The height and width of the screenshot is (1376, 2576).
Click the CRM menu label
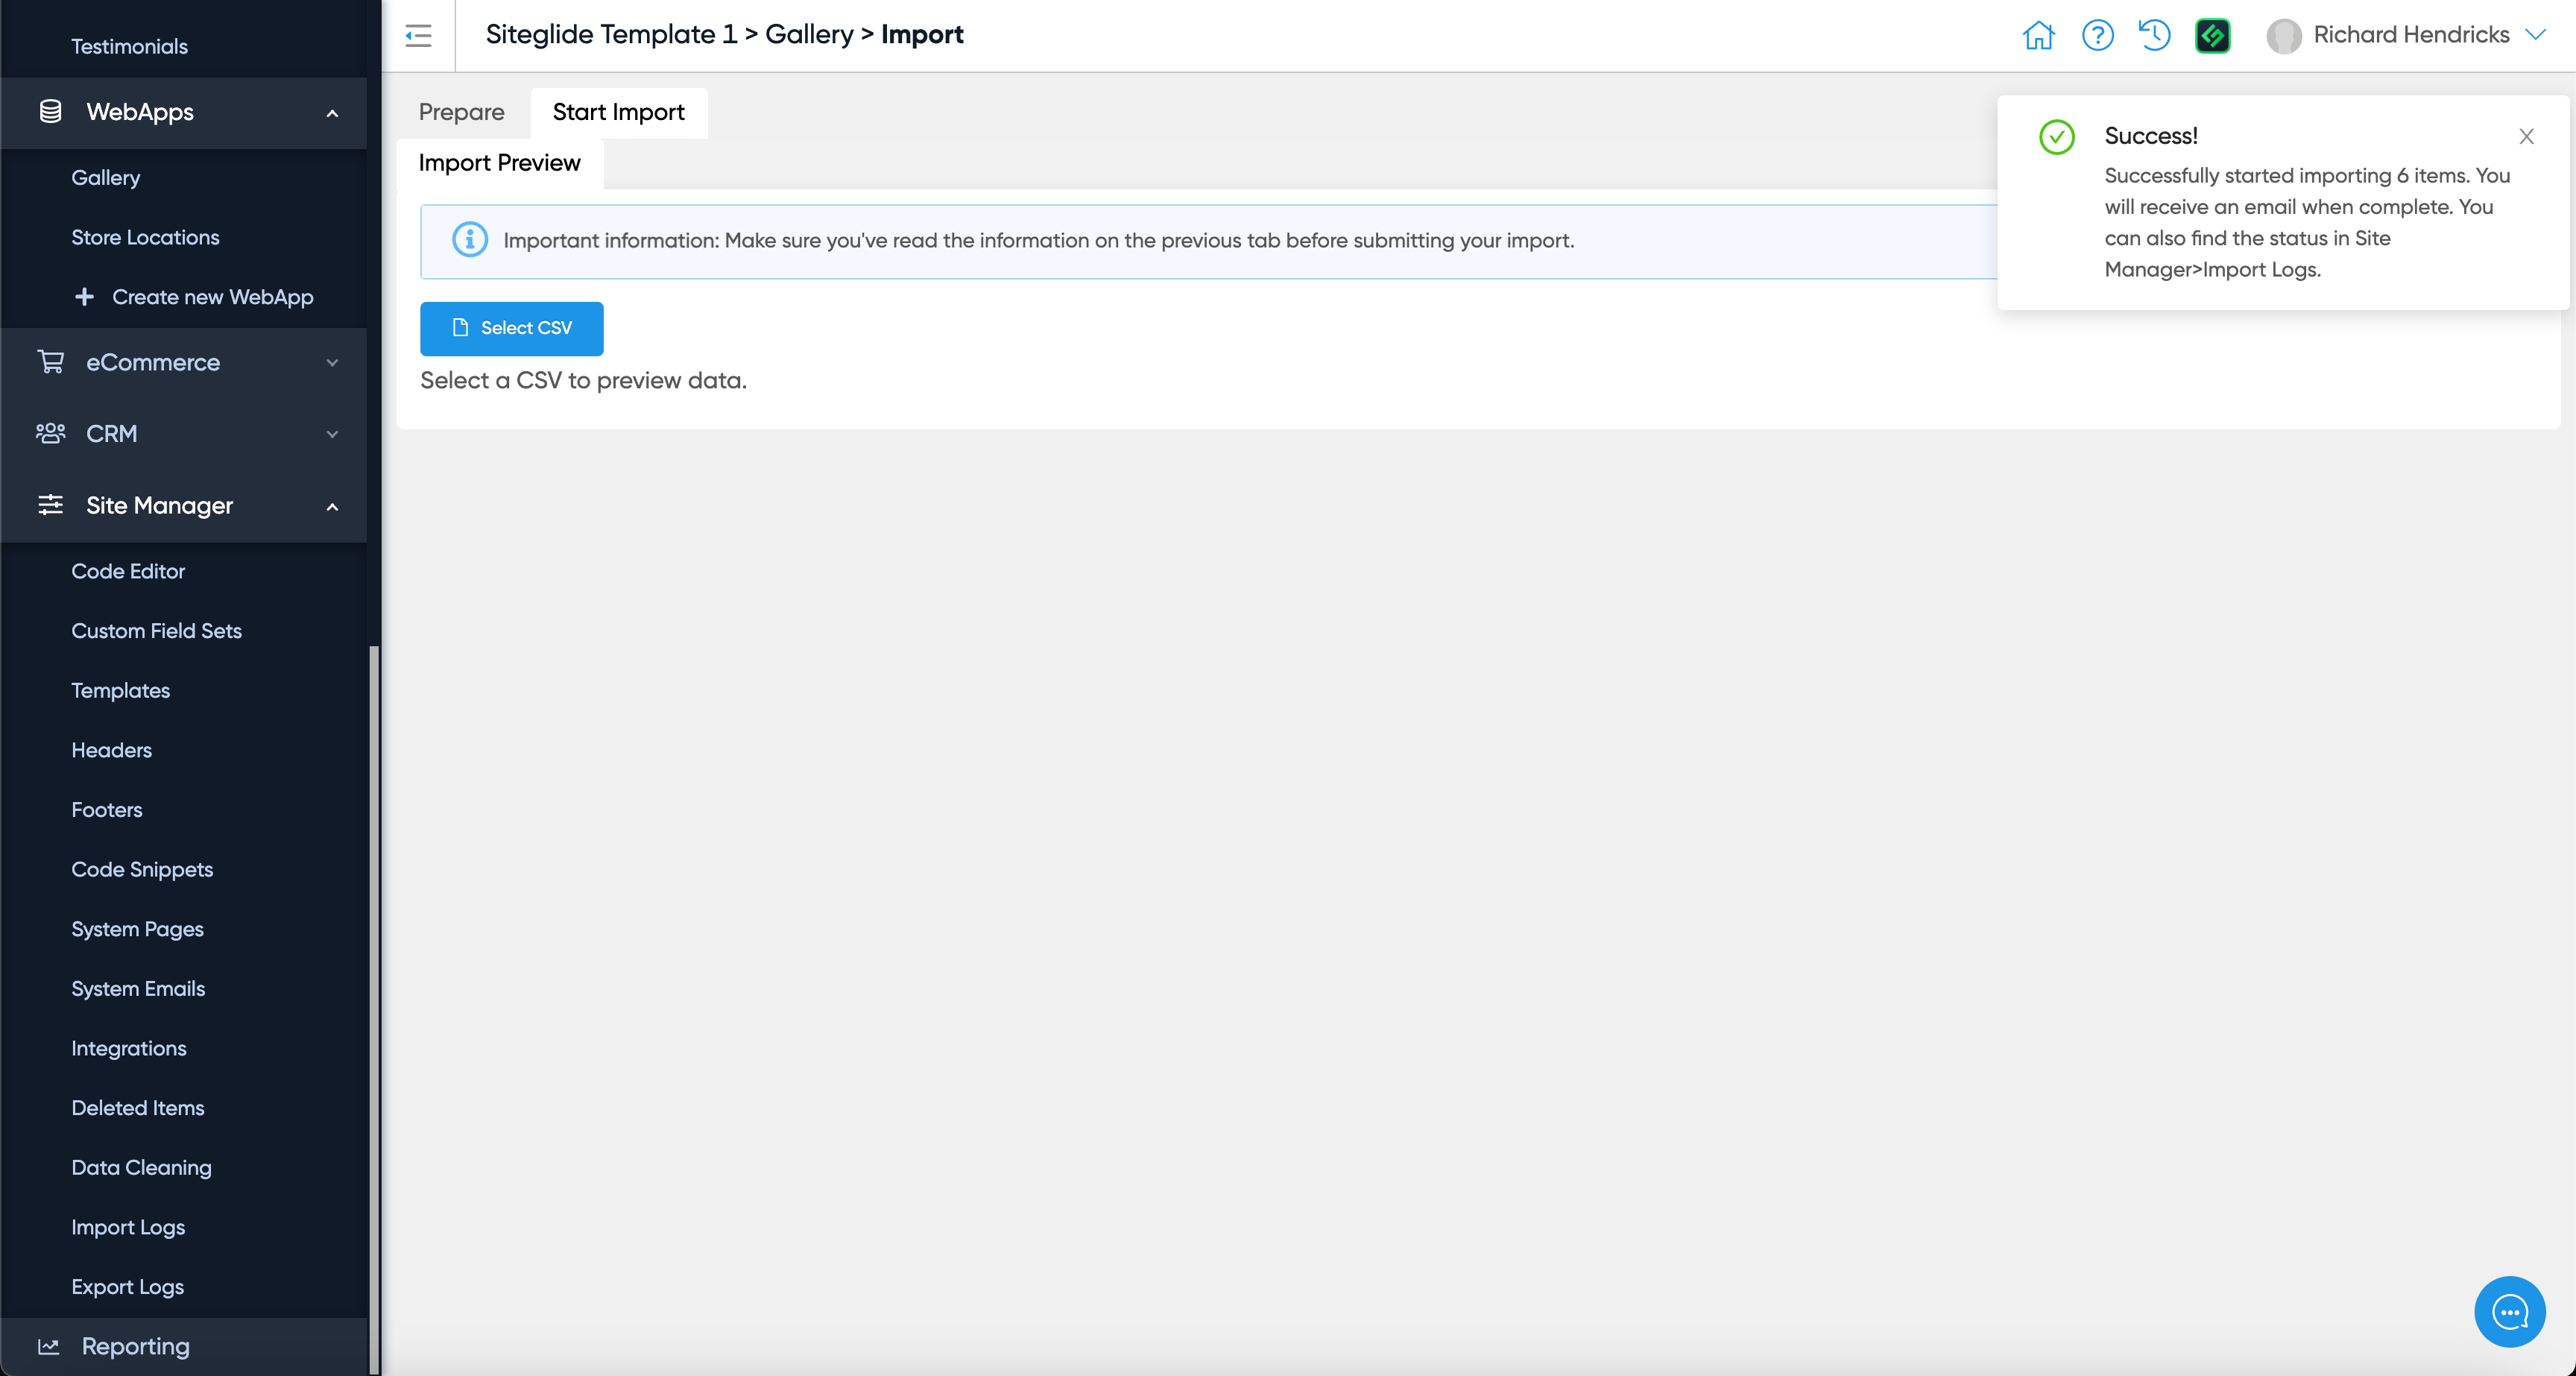point(112,434)
